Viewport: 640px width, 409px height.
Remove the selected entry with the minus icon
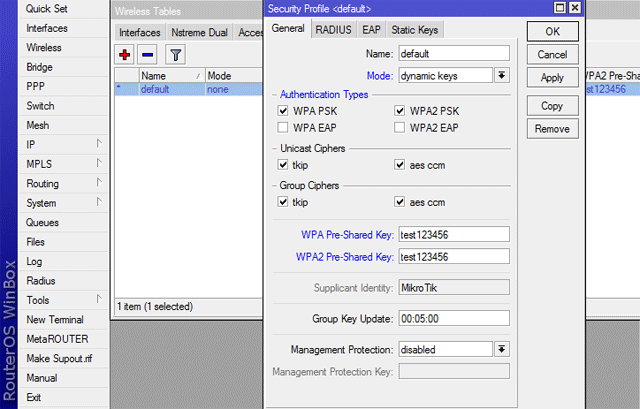(x=147, y=55)
